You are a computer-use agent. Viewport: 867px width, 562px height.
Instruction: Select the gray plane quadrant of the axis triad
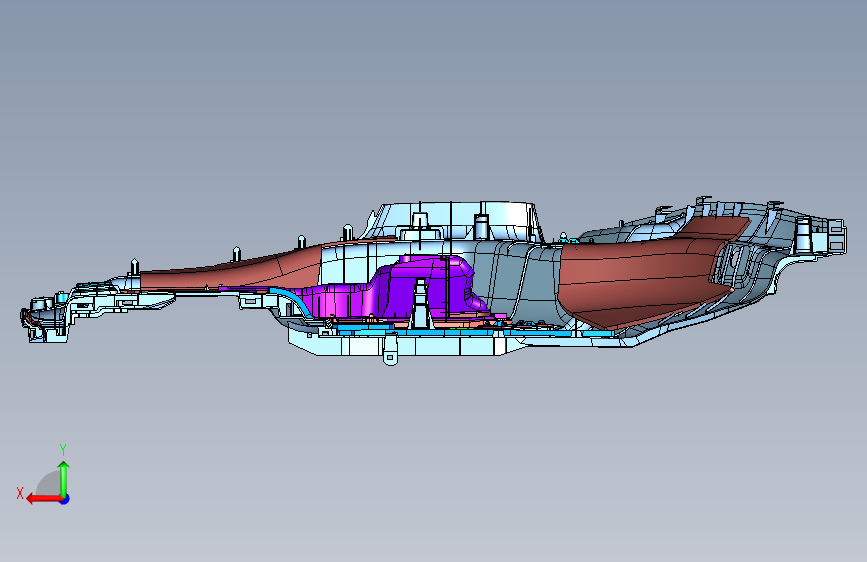(49, 483)
